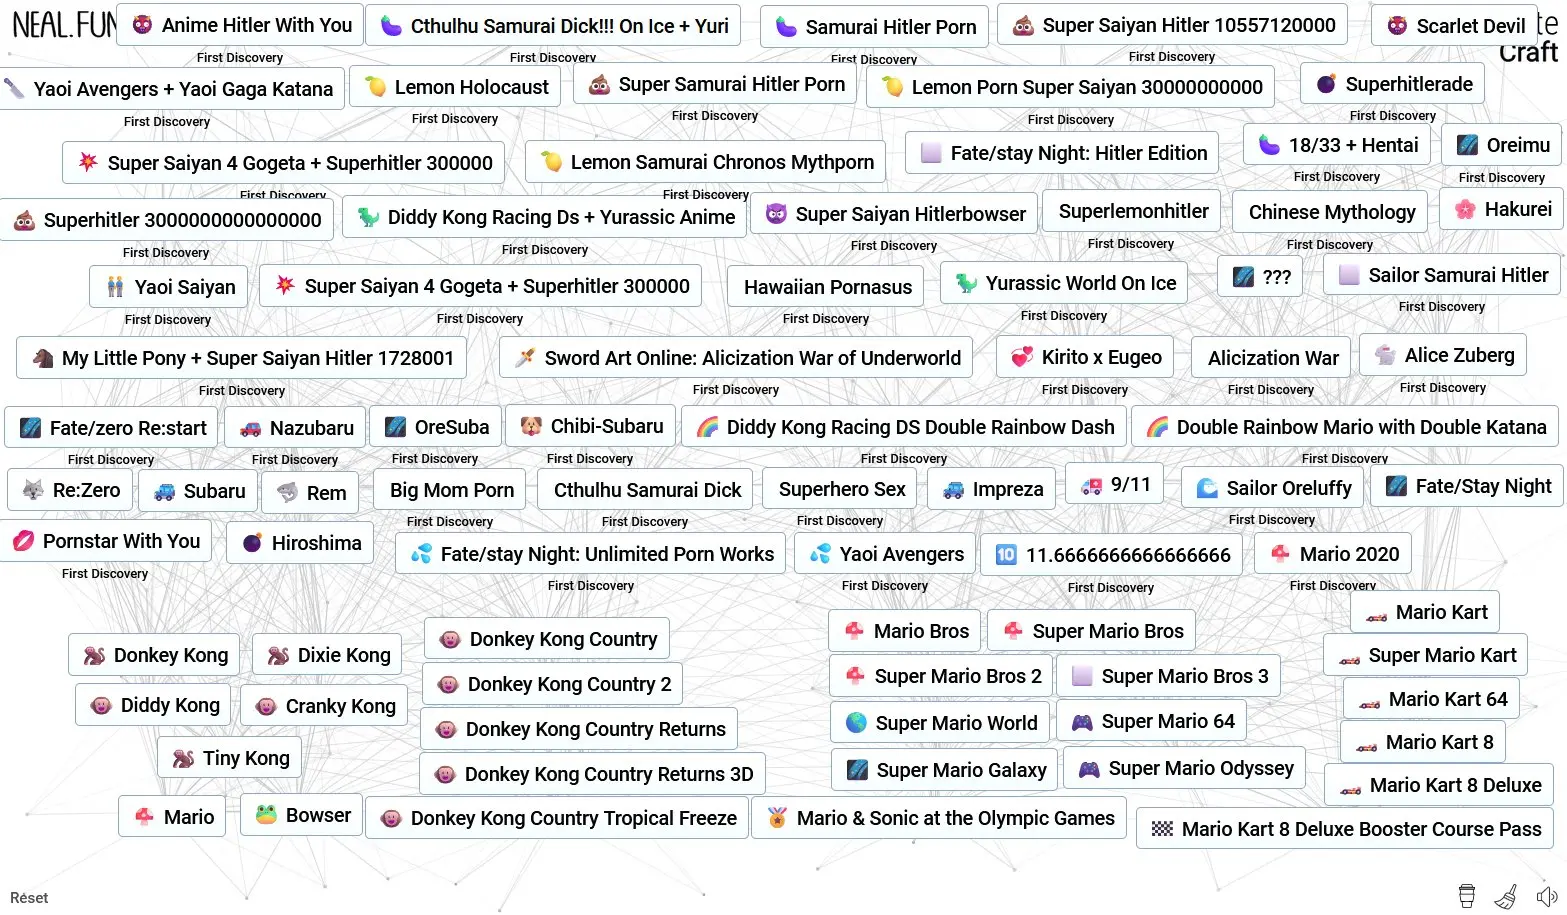
Task: Pick the Chibi-Subaru element
Action: pos(591,426)
